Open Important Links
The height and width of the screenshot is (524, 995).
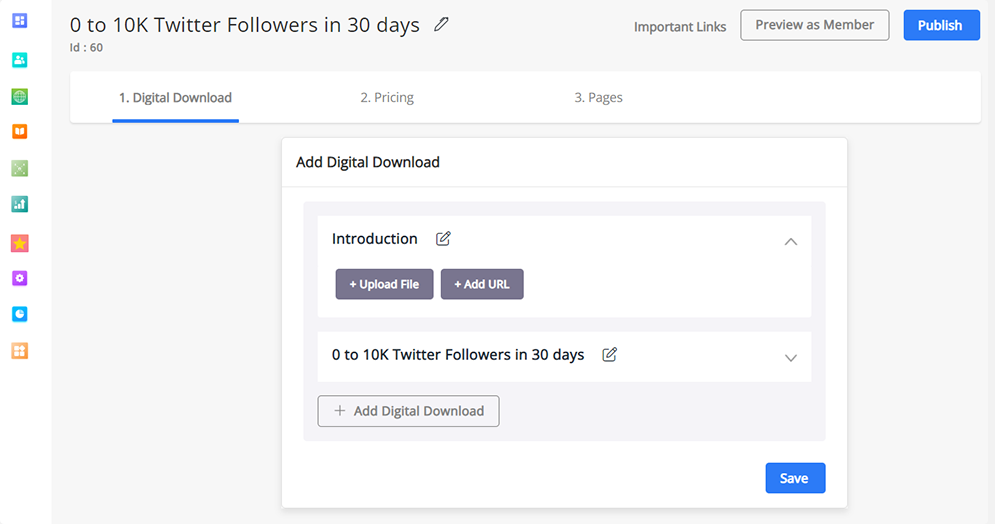(680, 27)
